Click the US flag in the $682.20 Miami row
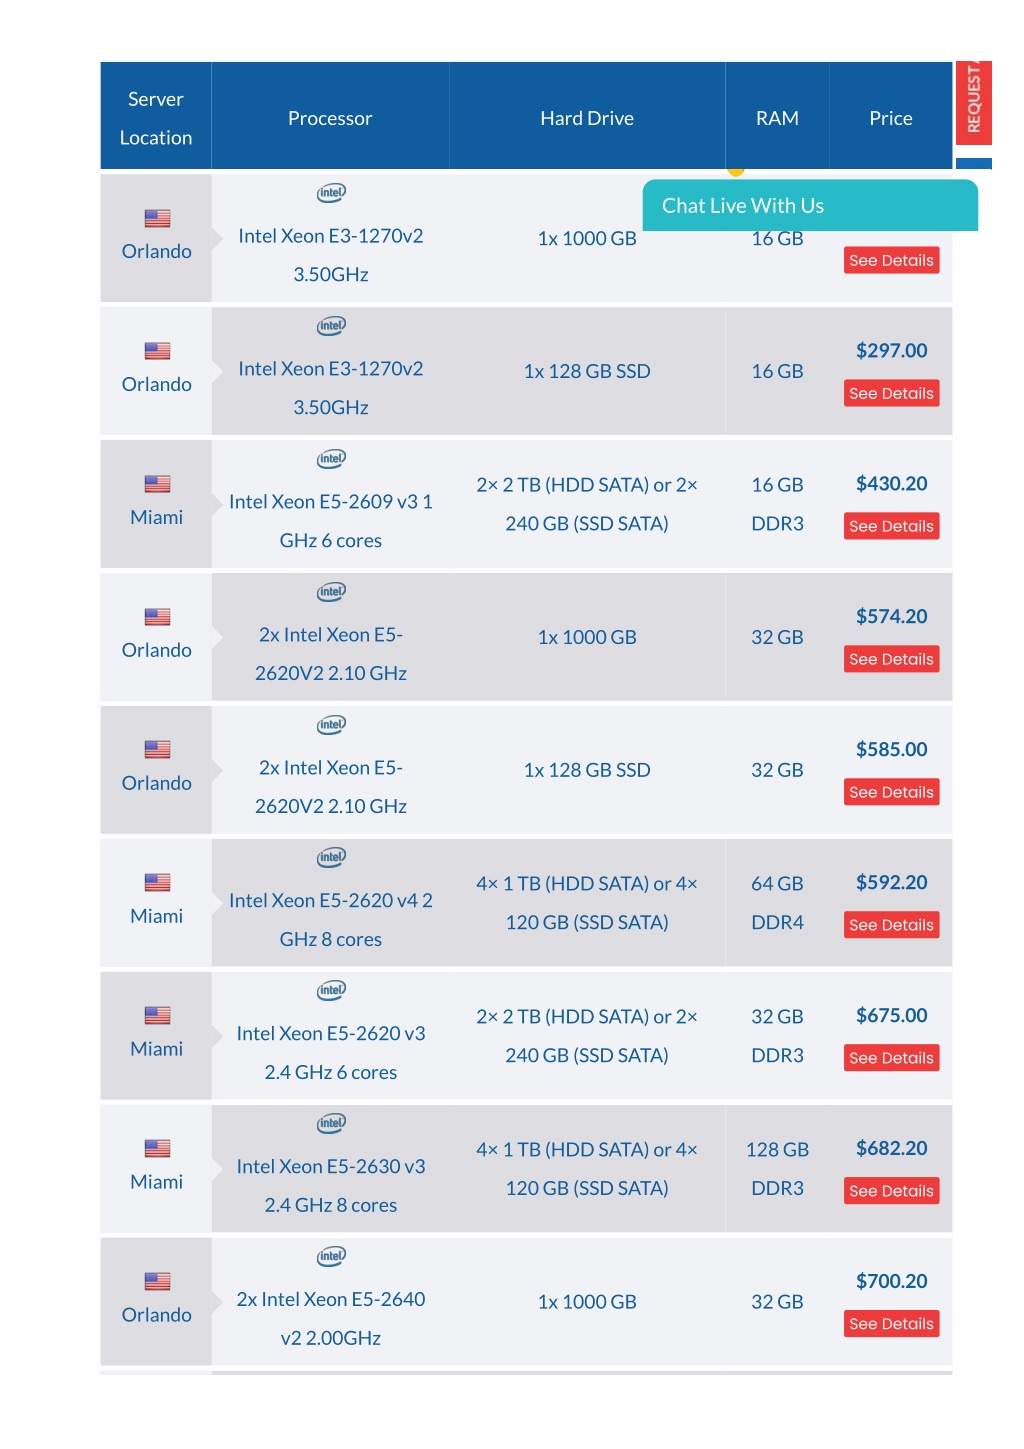The height and width of the screenshot is (1449, 1024). pyautogui.click(x=157, y=1149)
